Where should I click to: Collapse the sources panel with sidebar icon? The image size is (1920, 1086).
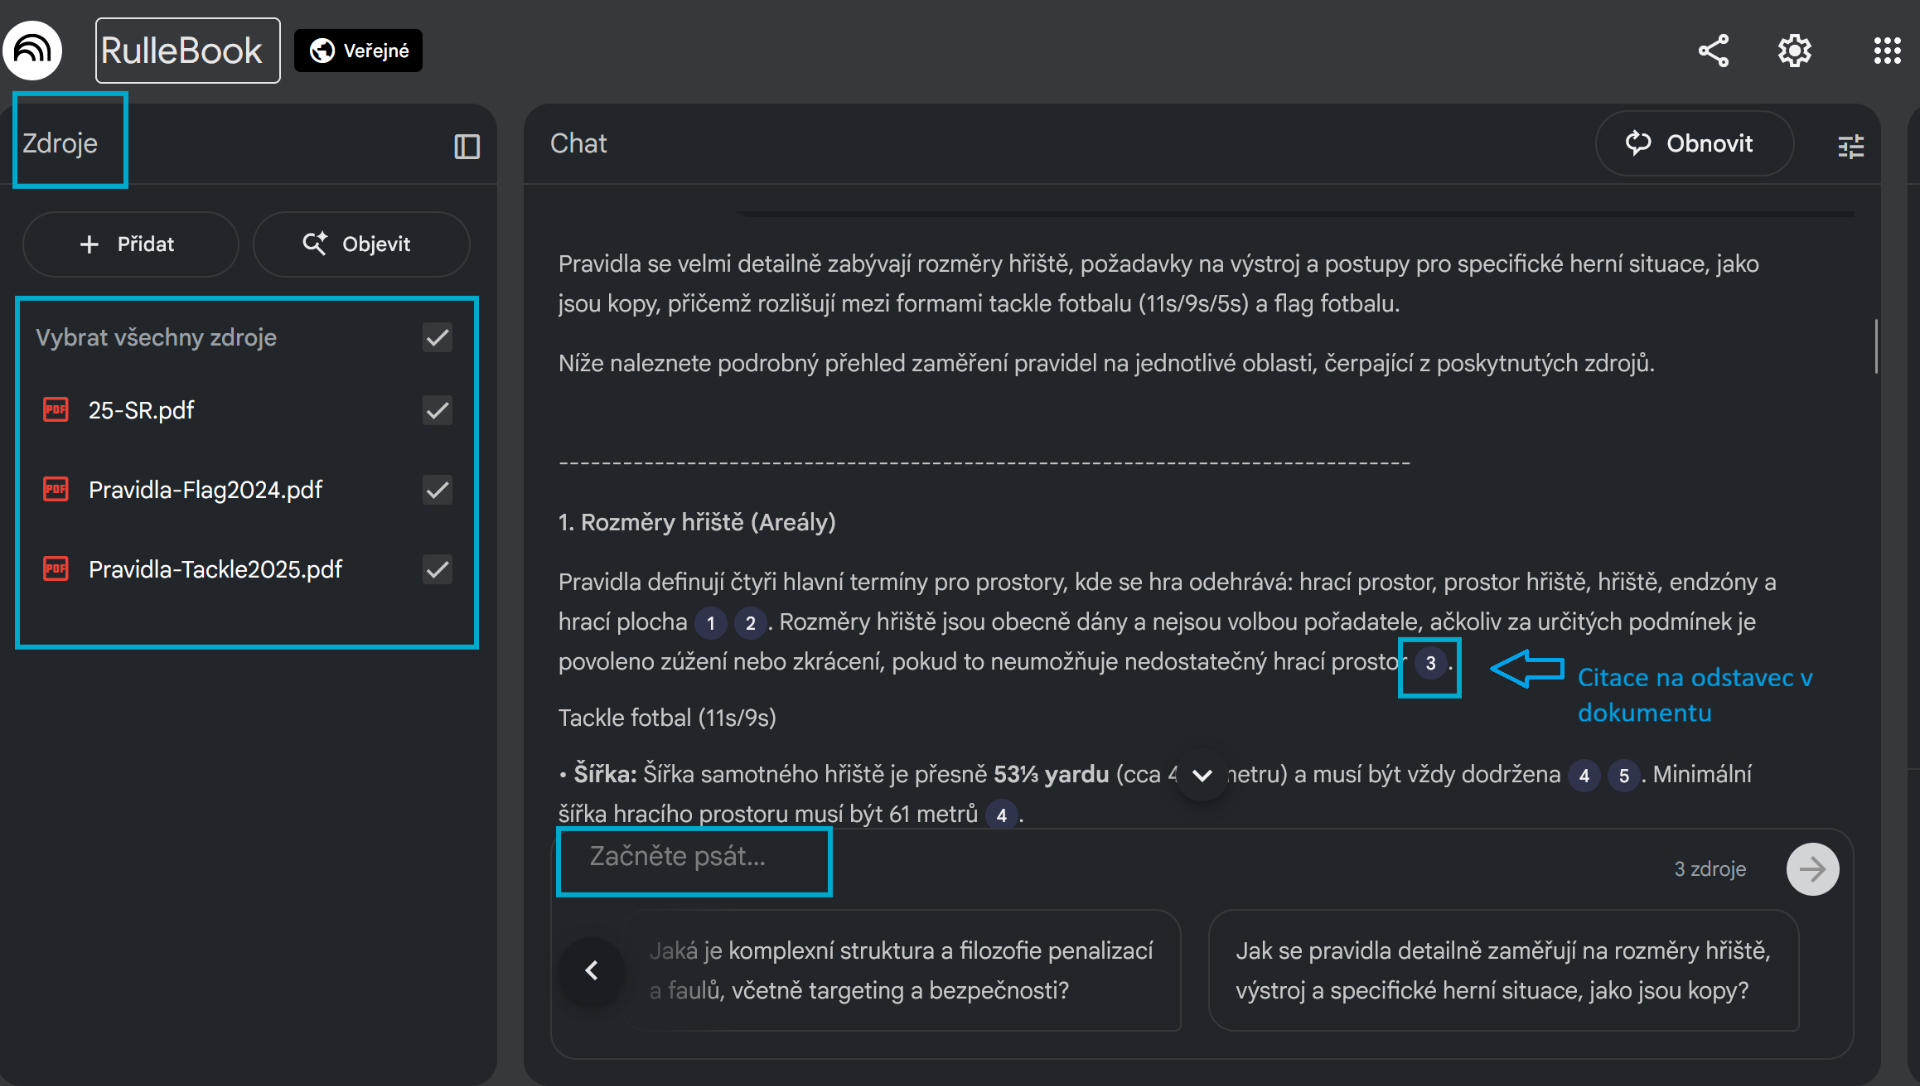click(467, 146)
